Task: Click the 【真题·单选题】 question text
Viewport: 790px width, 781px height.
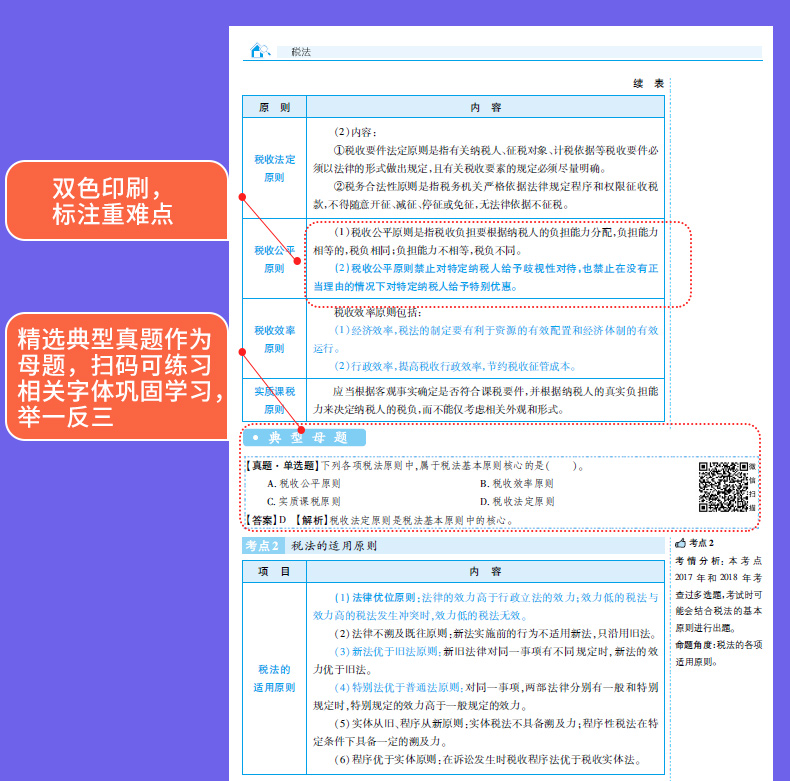Action: [x=414, y=466]
